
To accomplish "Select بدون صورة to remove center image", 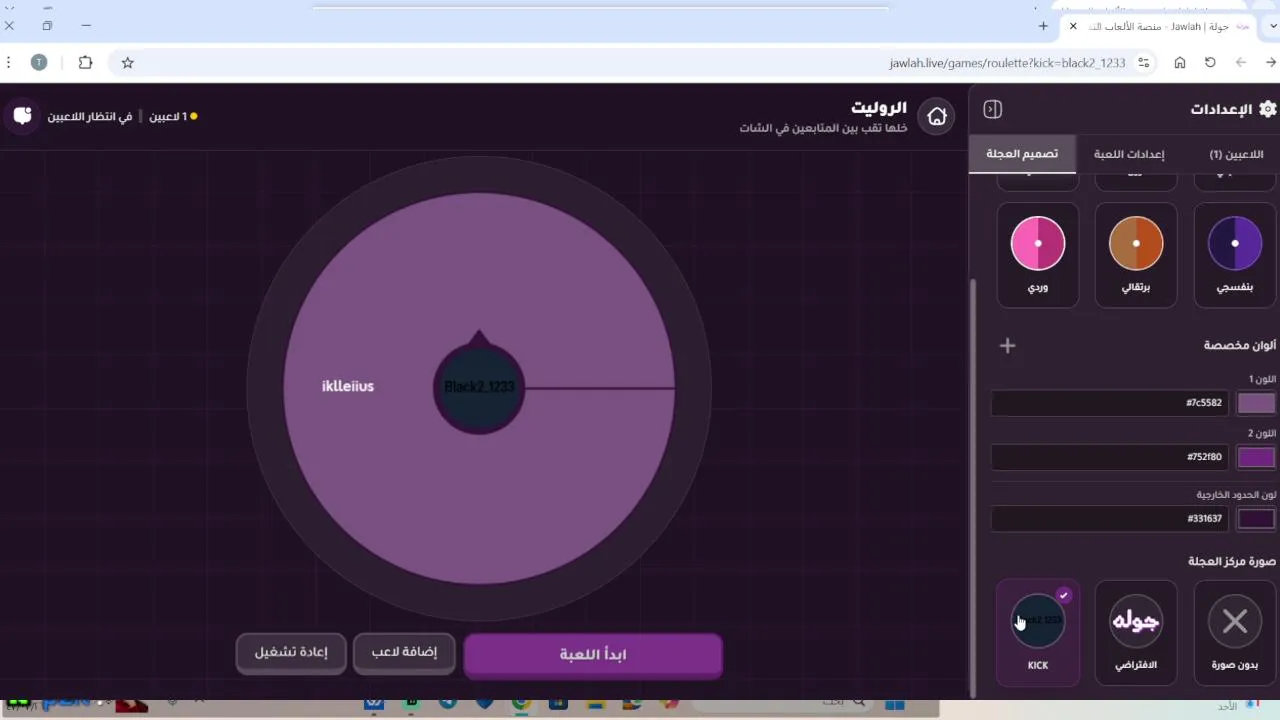I will coord(1235,632).
